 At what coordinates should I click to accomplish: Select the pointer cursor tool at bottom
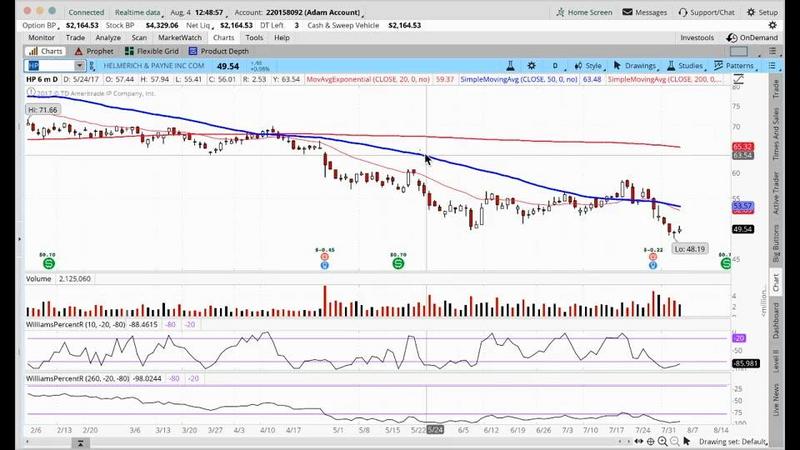point(687,441)
